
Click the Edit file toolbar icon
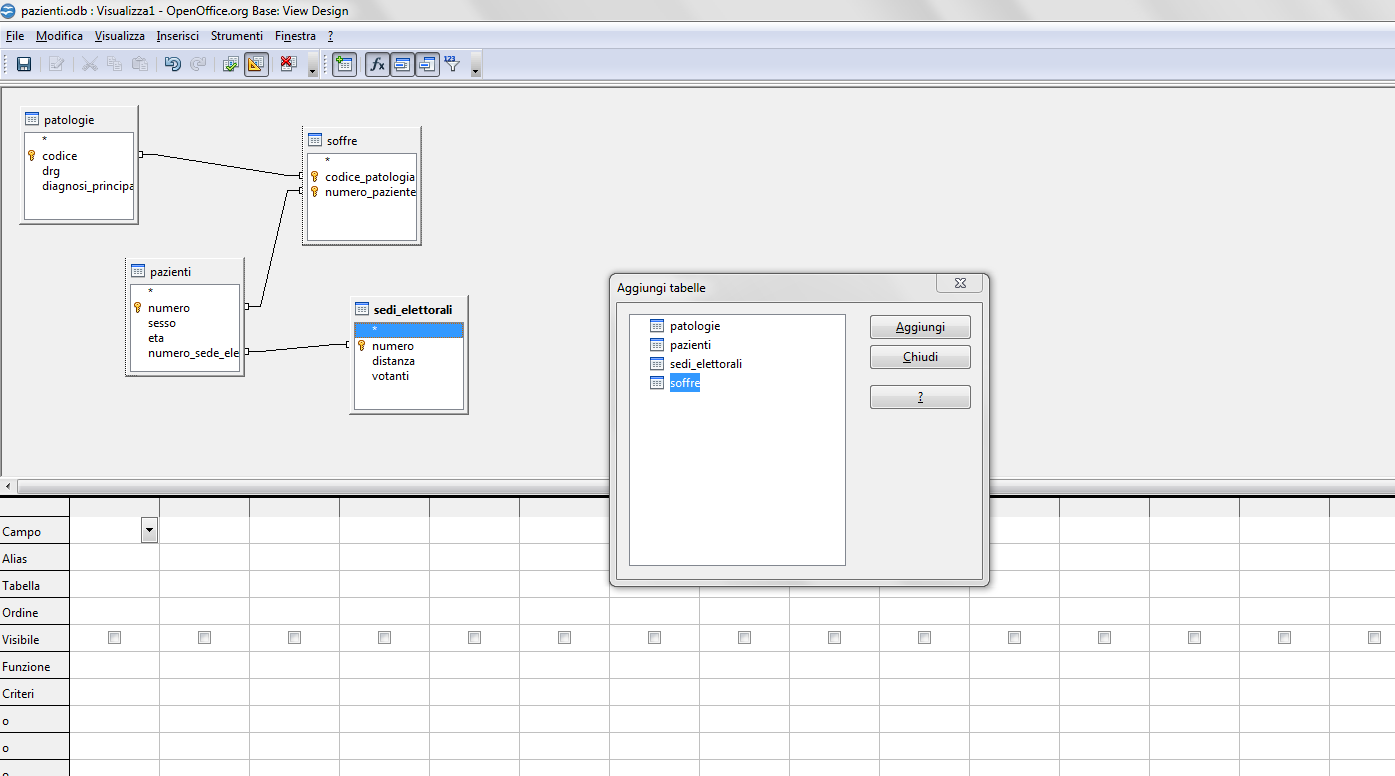point(56,65)
